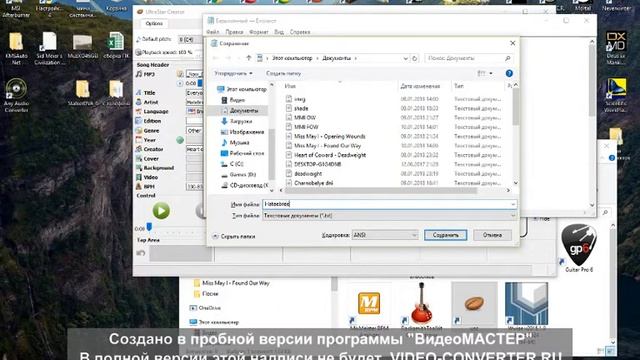Open the Файл menu in Notepad
Image resolution: width=640 pixels, height=360 pixels.
213,32
